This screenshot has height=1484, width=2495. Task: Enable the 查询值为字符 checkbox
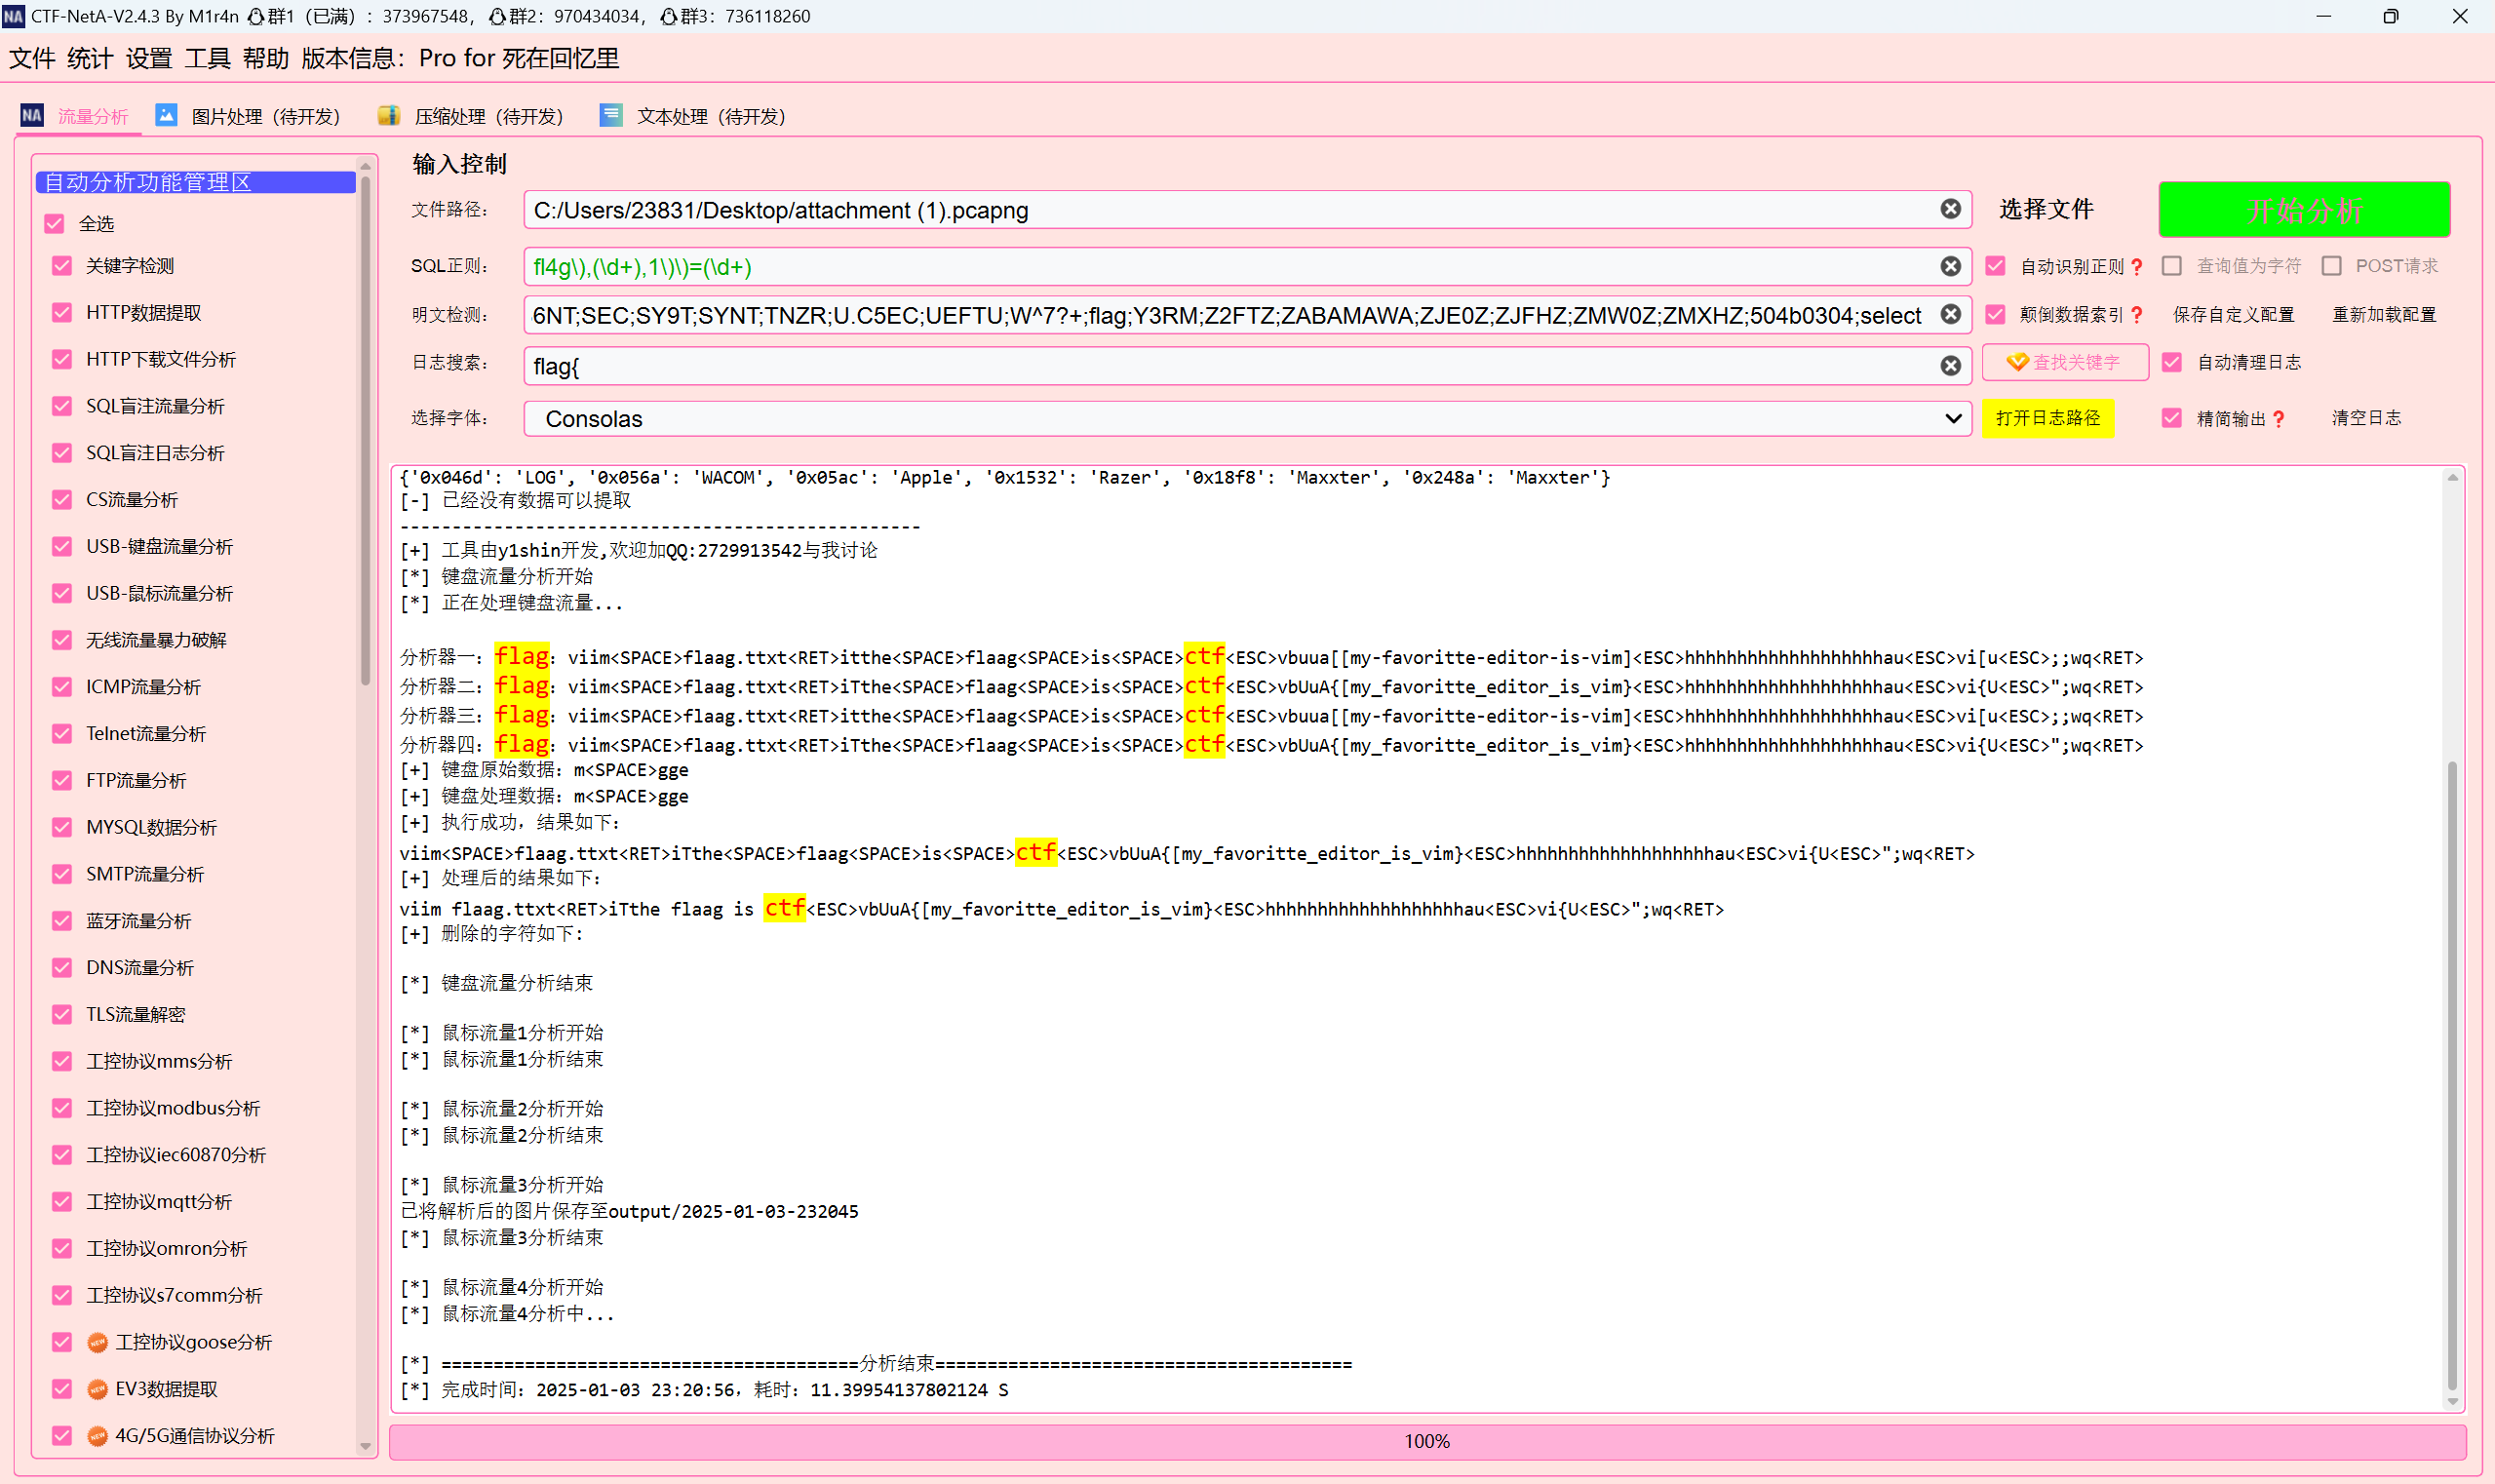[2171, 266]
